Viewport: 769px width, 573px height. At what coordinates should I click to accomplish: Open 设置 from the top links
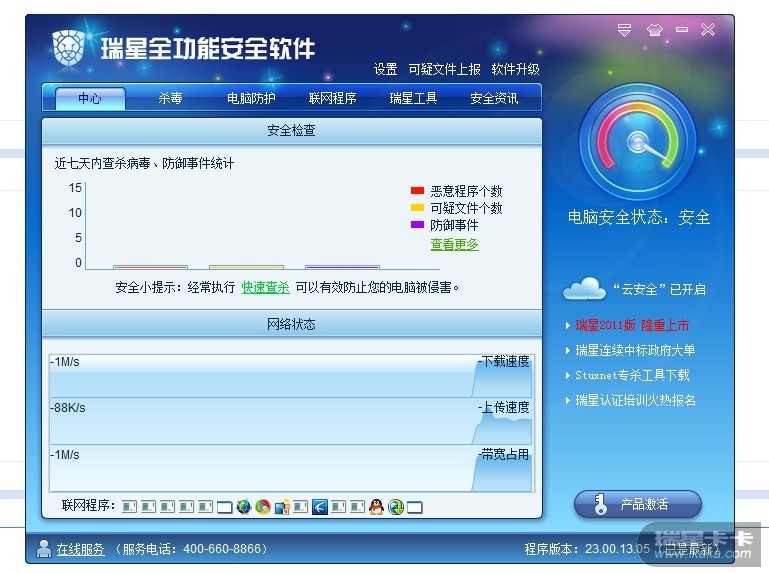pyautogui.click(x=385, y=69)
